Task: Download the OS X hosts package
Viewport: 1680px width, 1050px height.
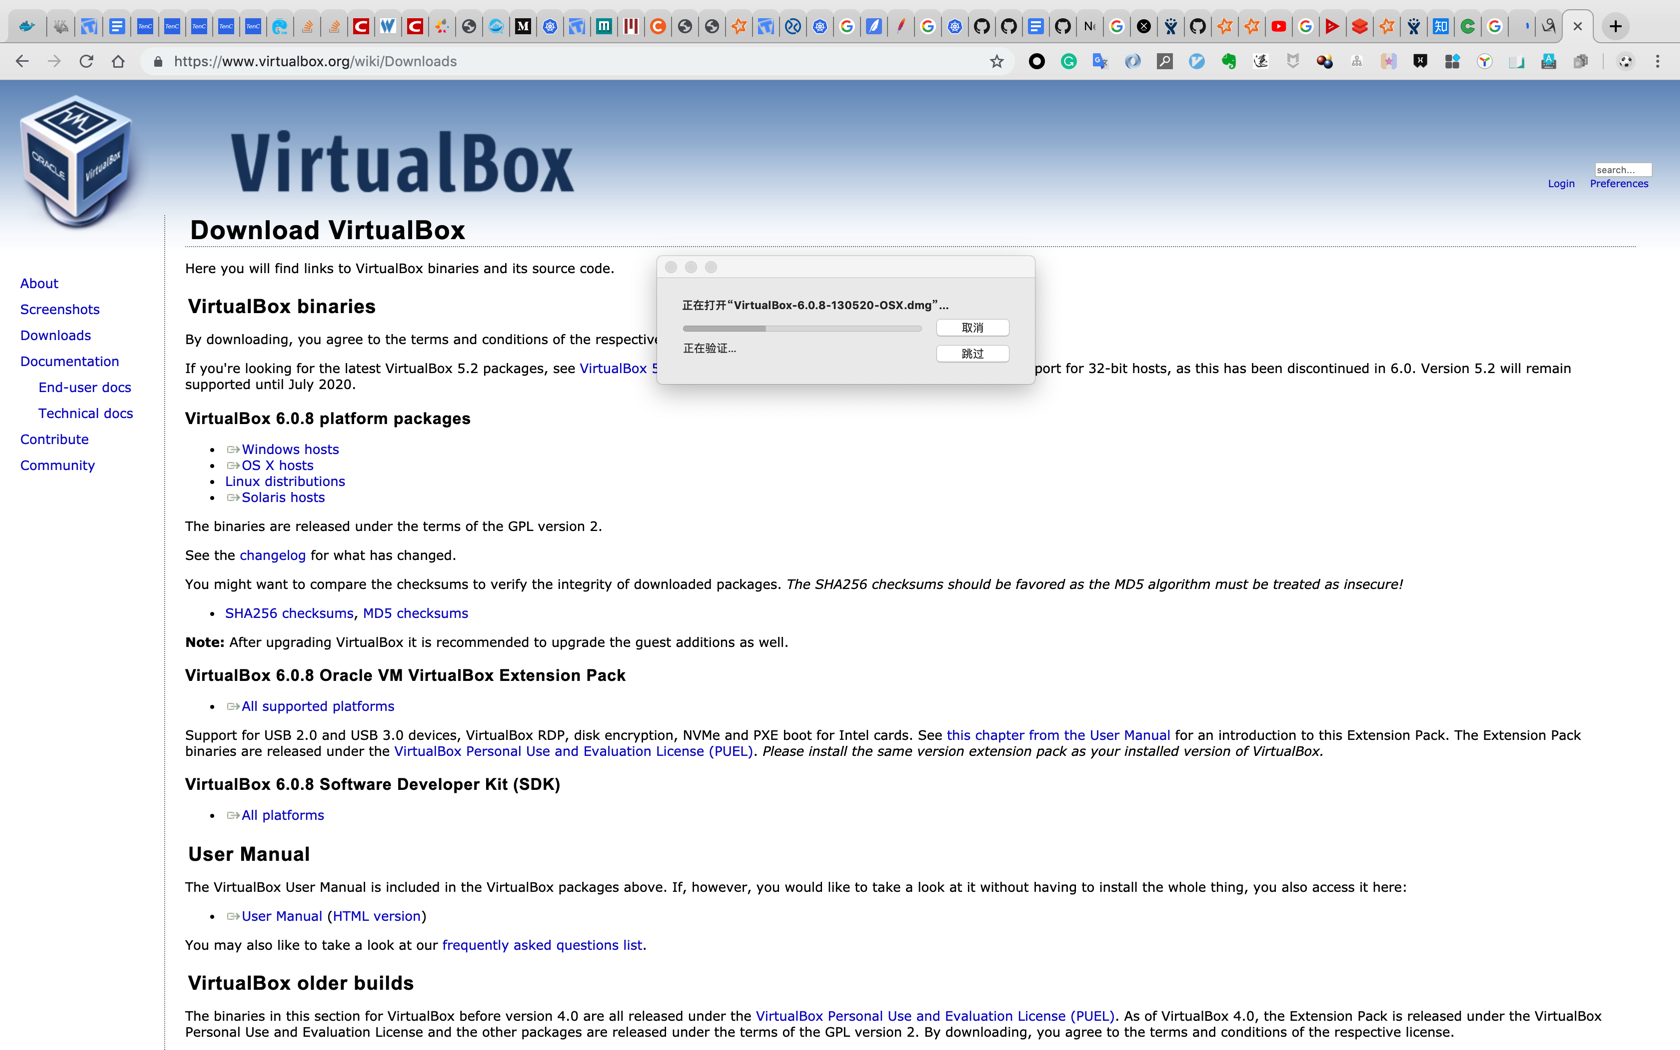Action: point(277,466)
